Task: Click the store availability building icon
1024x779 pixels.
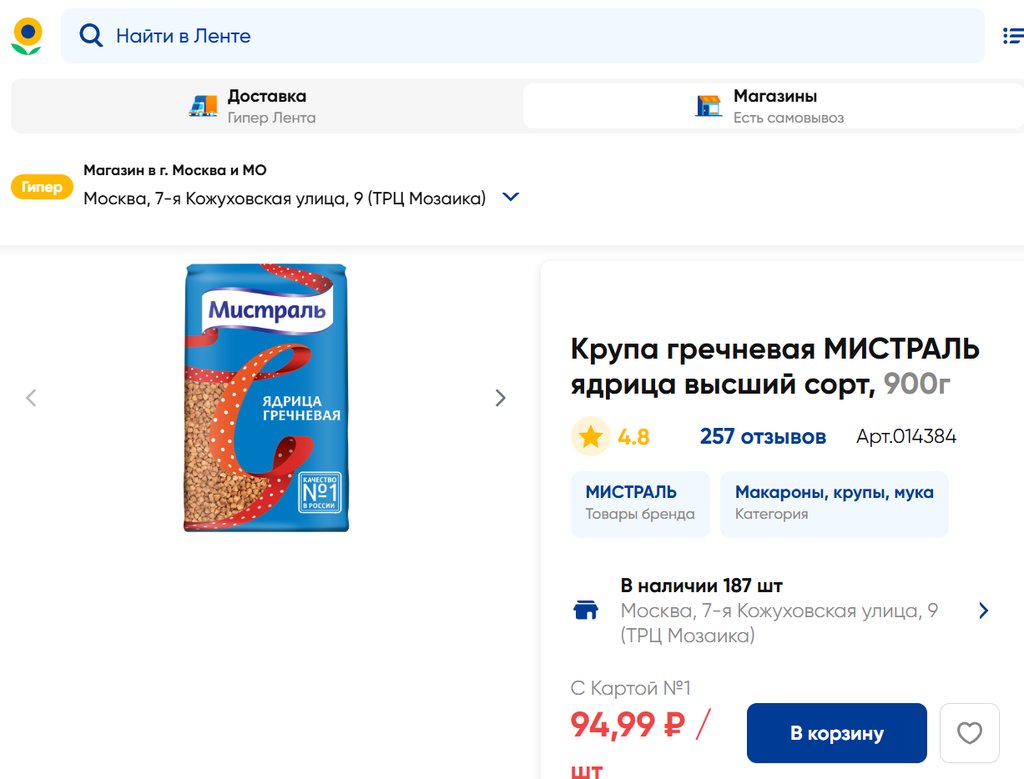Action: (x=585, y=610)
